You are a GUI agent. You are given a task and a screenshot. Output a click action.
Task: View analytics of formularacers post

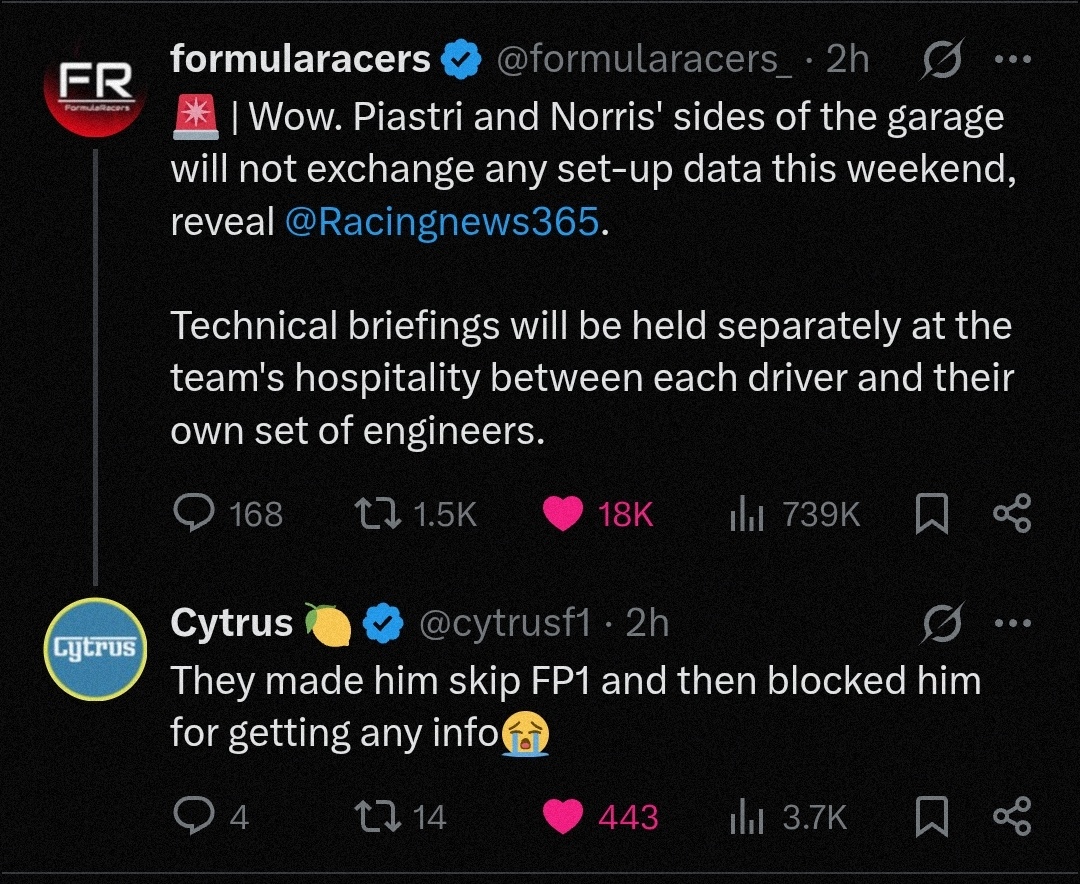[x=747, y=514]
